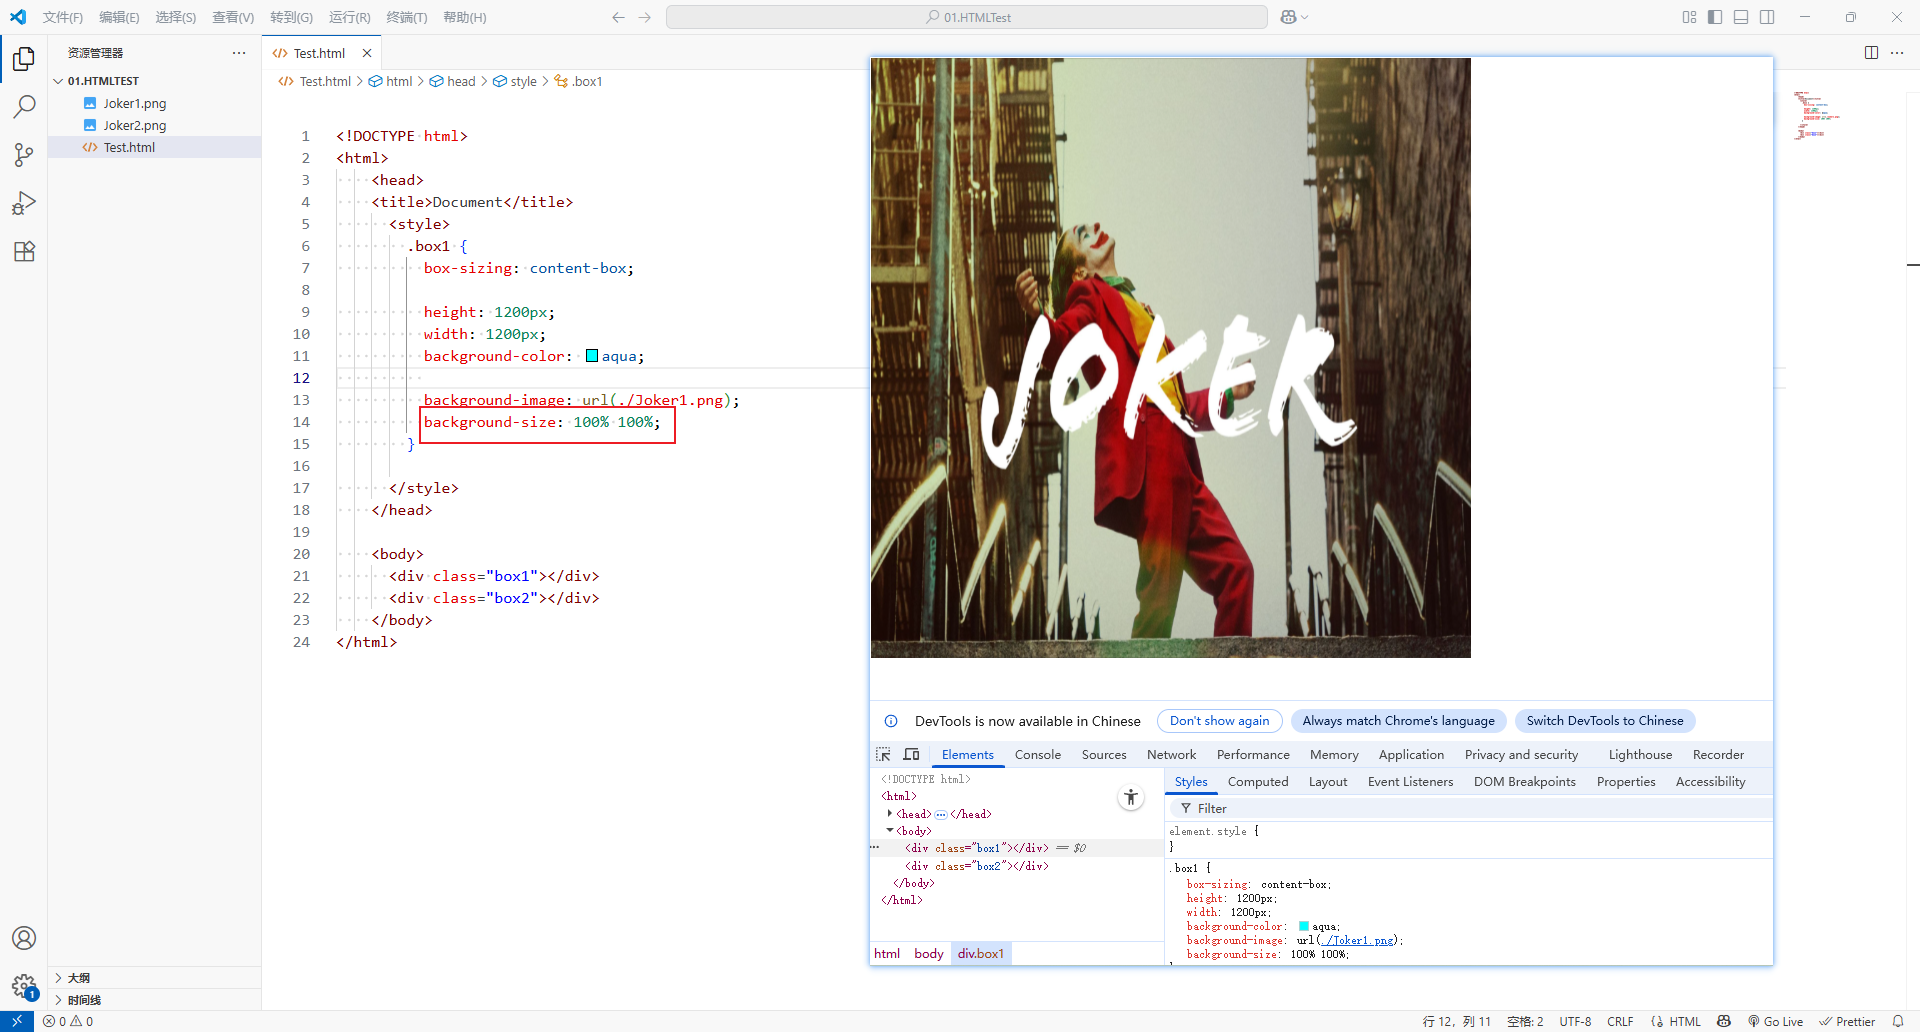
Task: Toggle DevTools device toolbar icon
Action: click(x=911, y=755)
